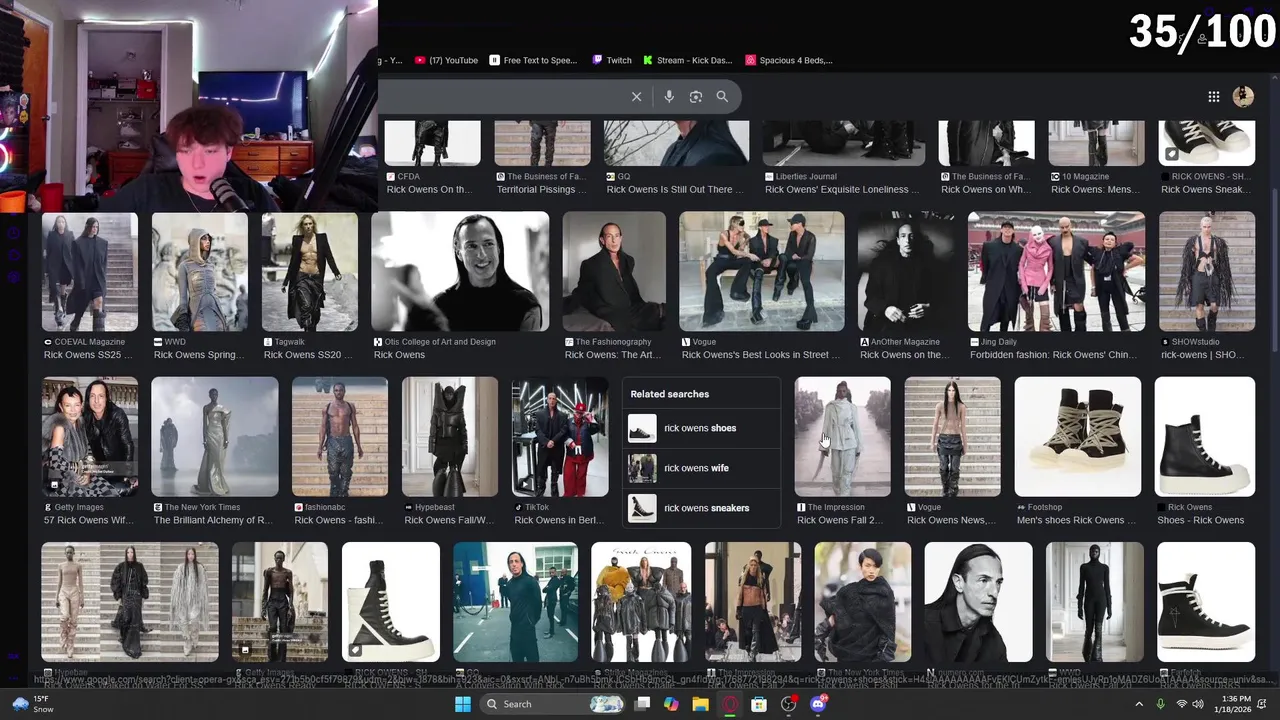Open the COEVAL Magazine Rick Owens SS25 image
The height and width of the screenshot is (720, 1280).
pyautogui.click(x=90, y=271)
